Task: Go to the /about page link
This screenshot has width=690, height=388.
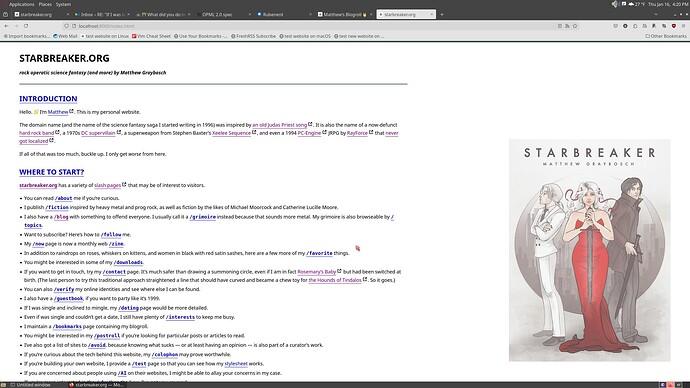Action: pyautogui.click(x=63, y=198)
